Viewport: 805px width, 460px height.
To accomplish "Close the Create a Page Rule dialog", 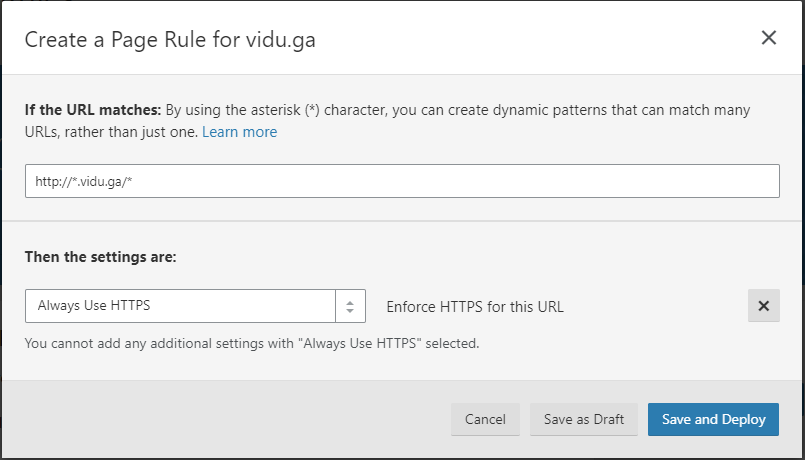I will pyautogui.click(x=768, y=38).
